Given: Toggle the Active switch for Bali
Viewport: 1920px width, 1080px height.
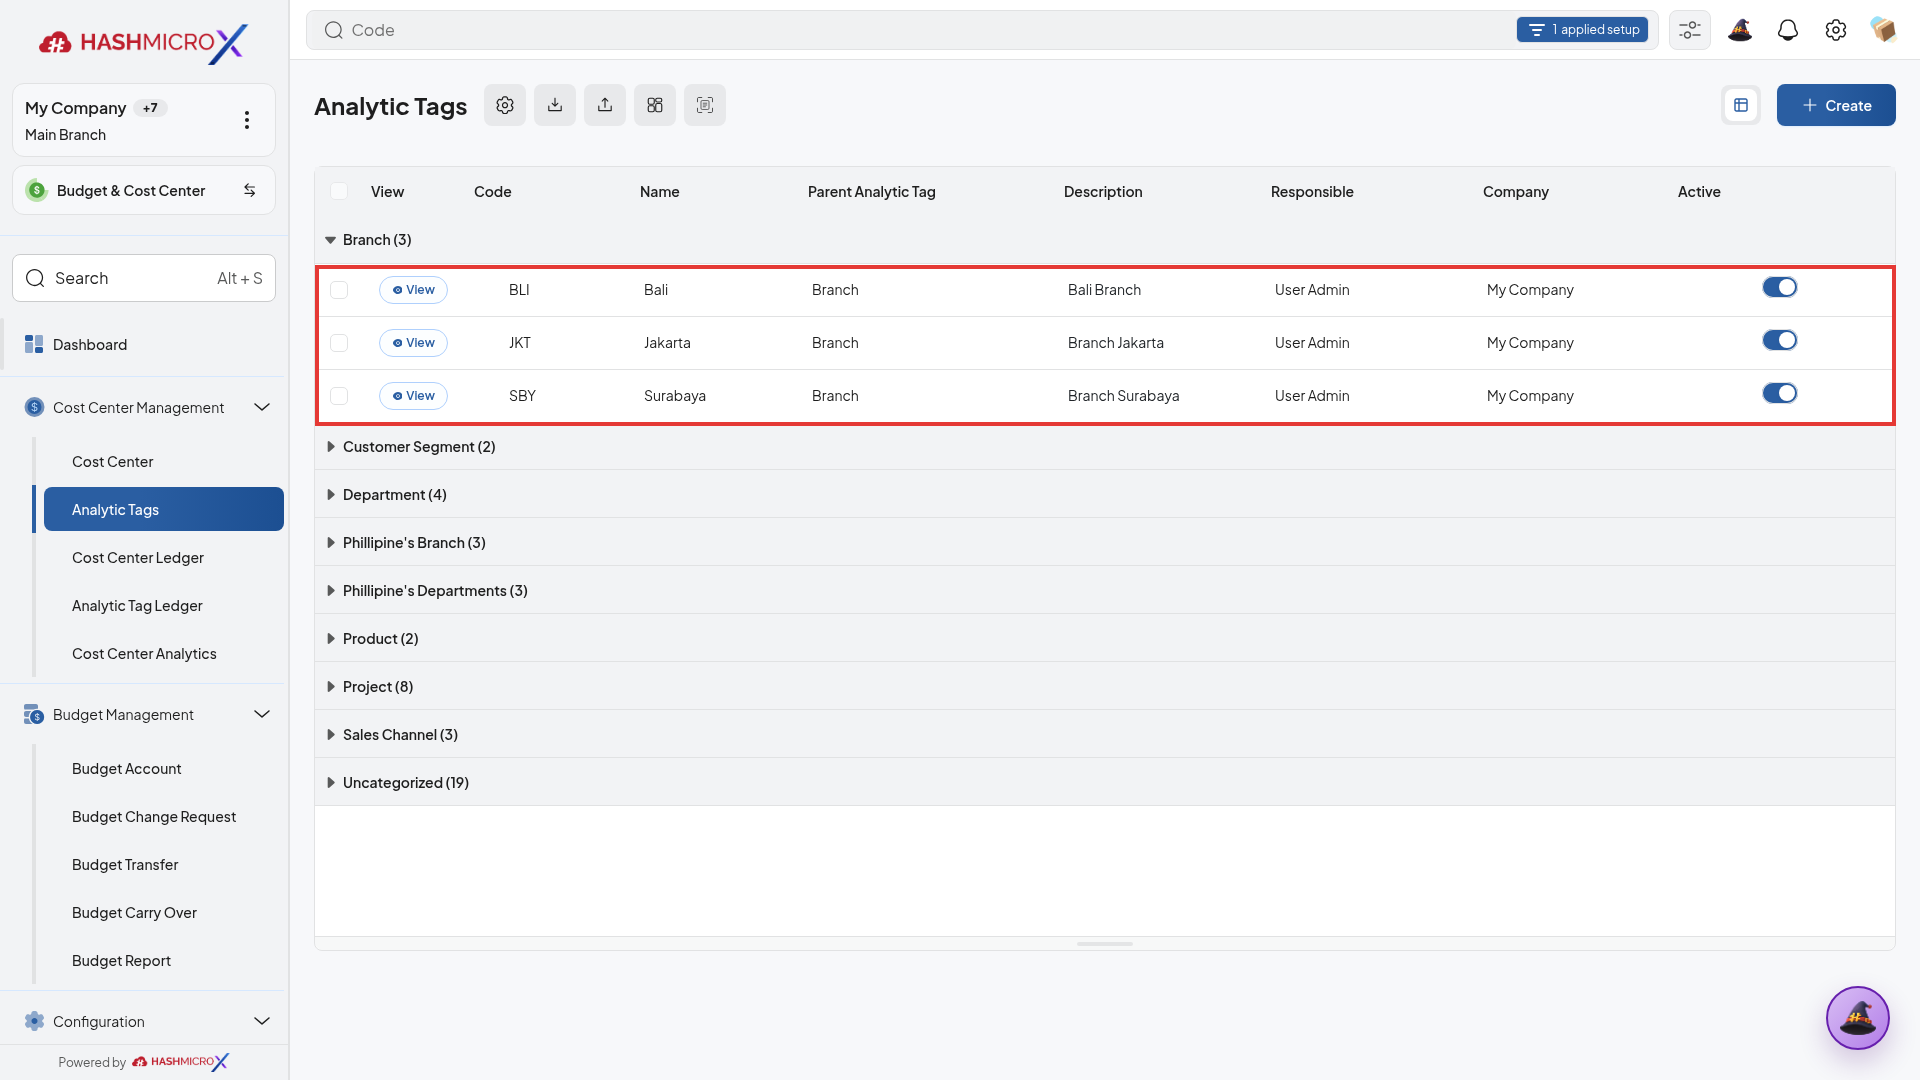Looking at the screenshot, I should [x=1780, y=288].
